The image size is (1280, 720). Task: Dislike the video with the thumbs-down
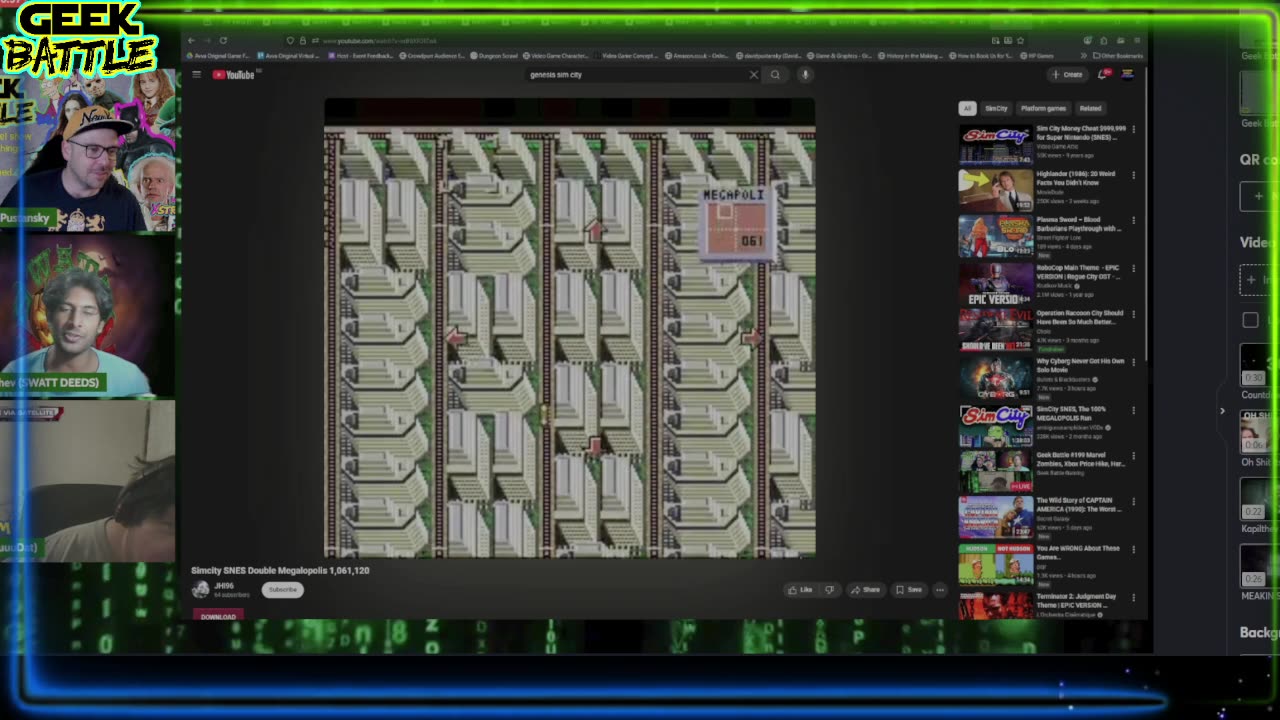(829, 590)
